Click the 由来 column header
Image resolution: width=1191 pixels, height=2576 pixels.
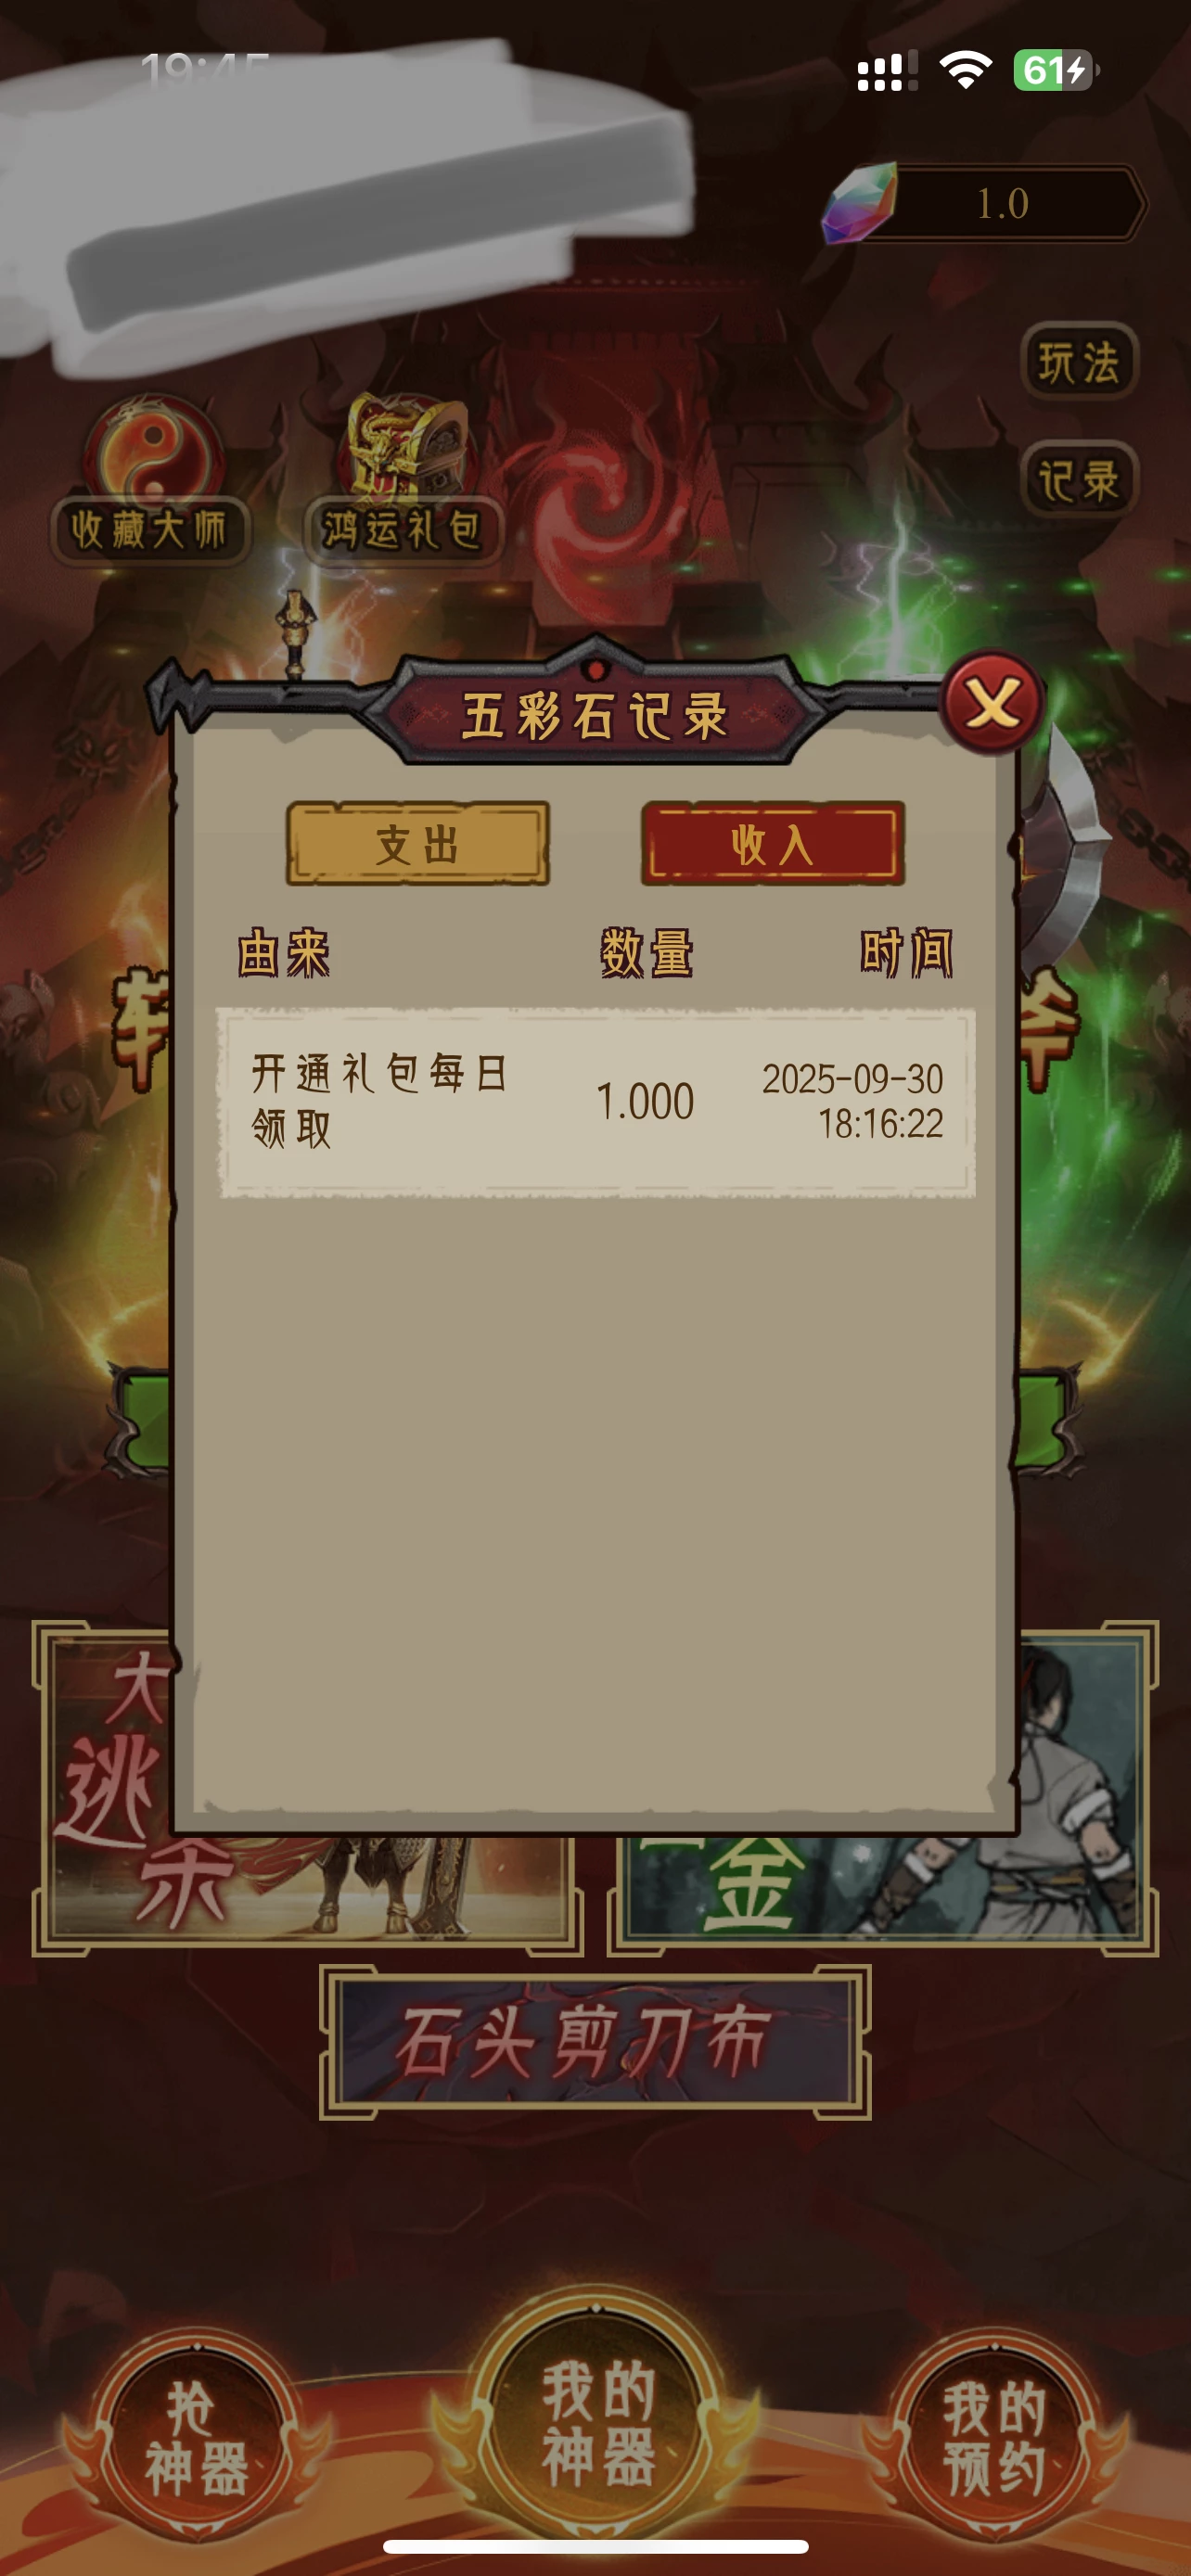[284, 953]
